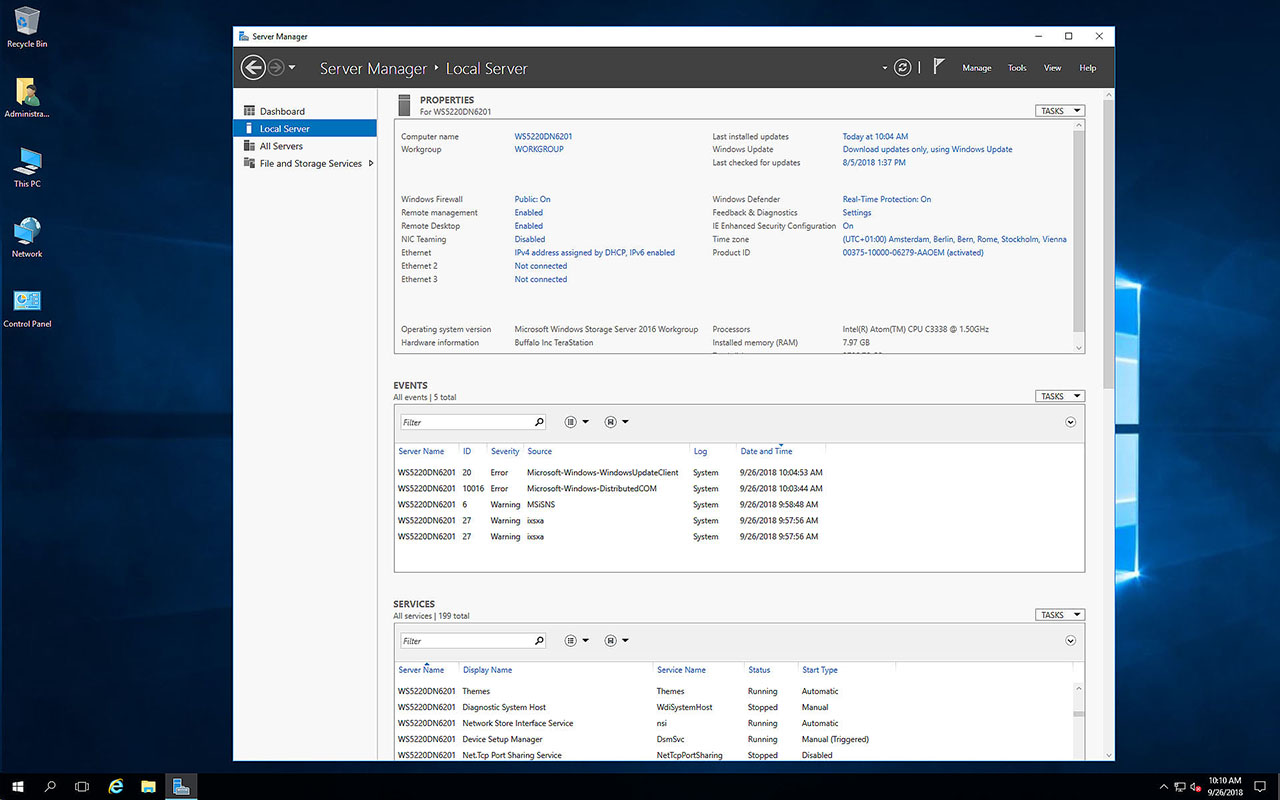Screen dimensions: 1280x800
Task: Select All Servers in sidebar
Action: click(281, 146)
